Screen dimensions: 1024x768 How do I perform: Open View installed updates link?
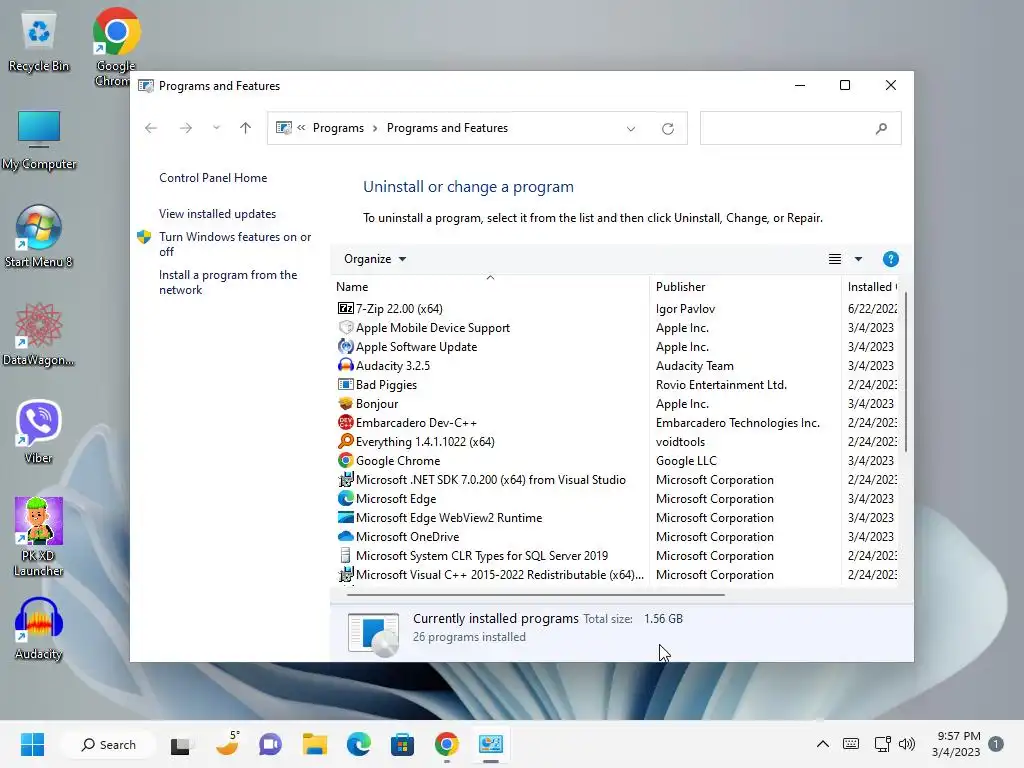click(x=217, y=214)
